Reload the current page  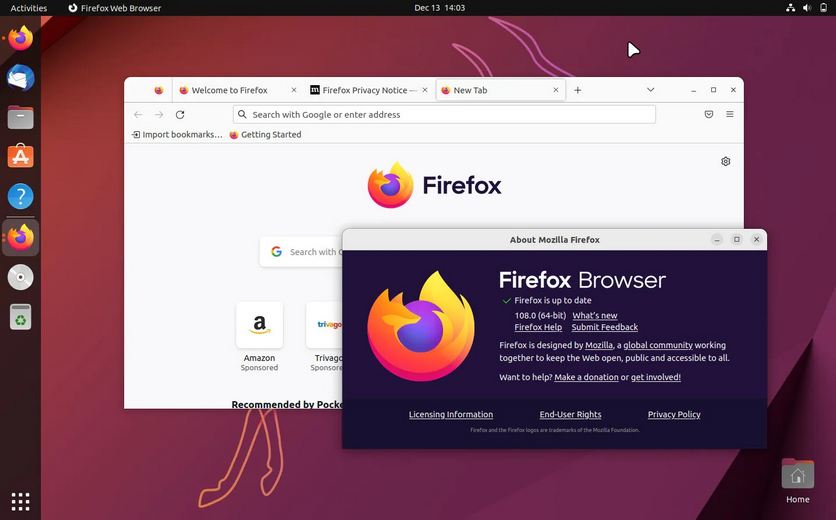pyautogui.click(x=180, y=115)
